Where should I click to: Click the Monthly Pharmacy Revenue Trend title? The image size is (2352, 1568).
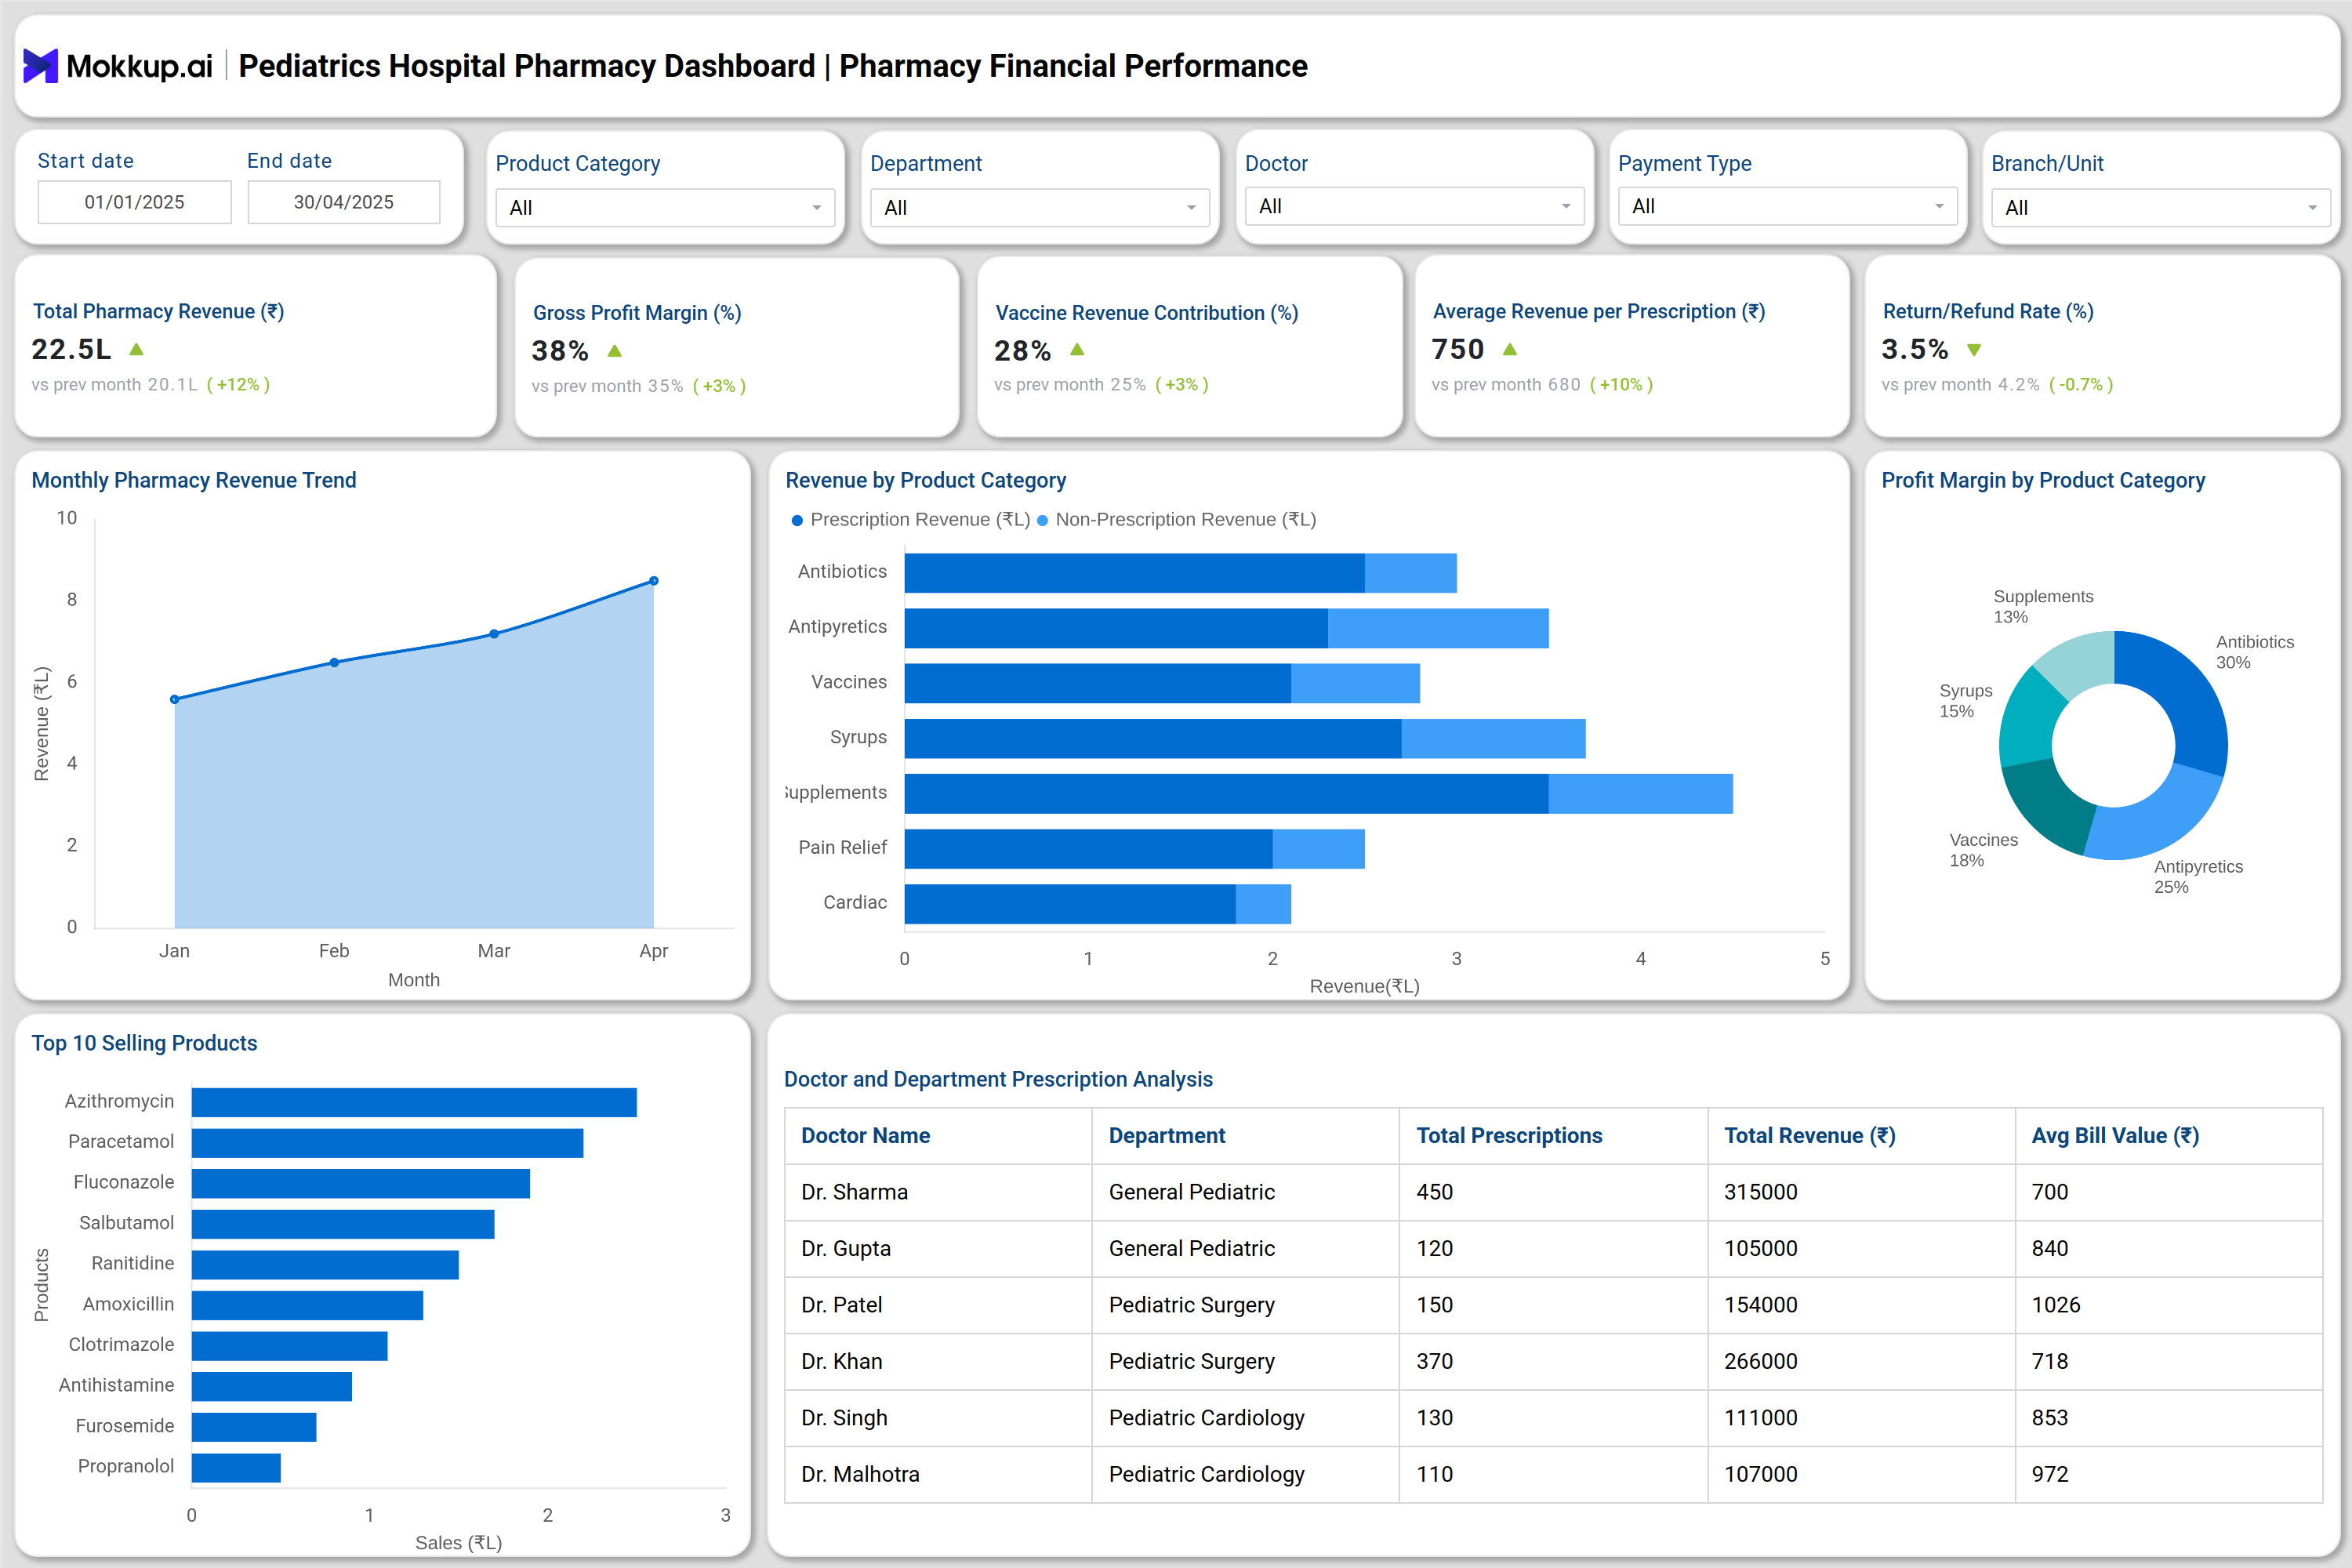point(194,480)
